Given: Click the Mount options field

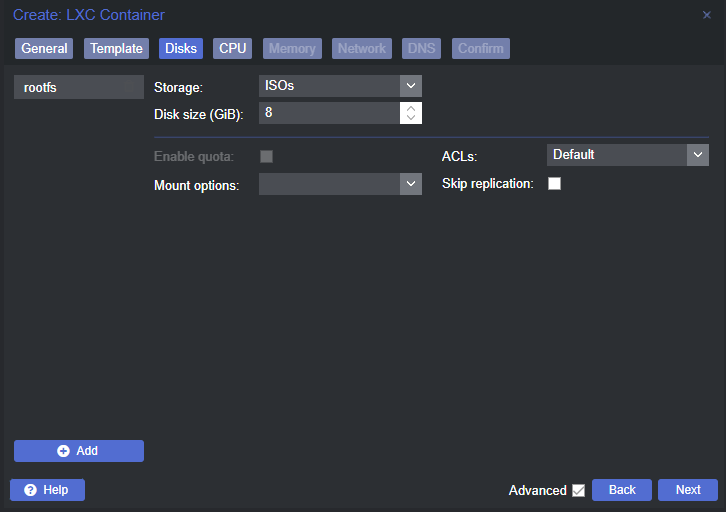Looking at the screenshot, I should pyautogui.click(x=329, y=184).
